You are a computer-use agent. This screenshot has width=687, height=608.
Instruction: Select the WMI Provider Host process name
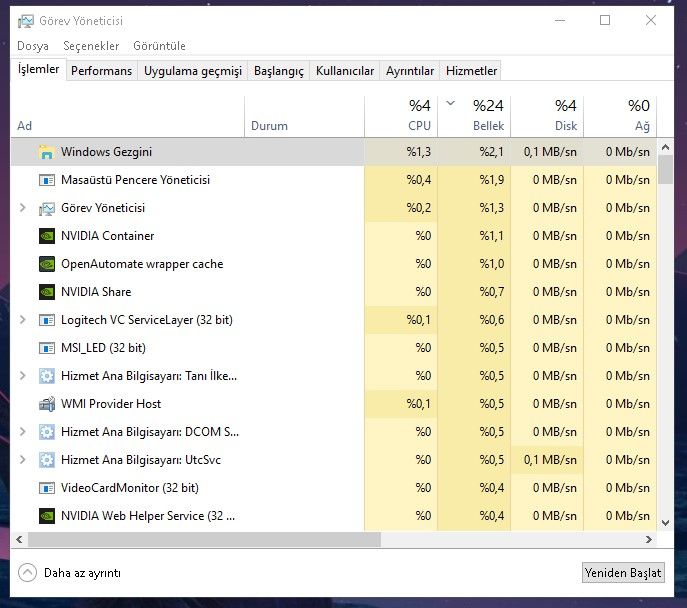[x=111, y=404]
